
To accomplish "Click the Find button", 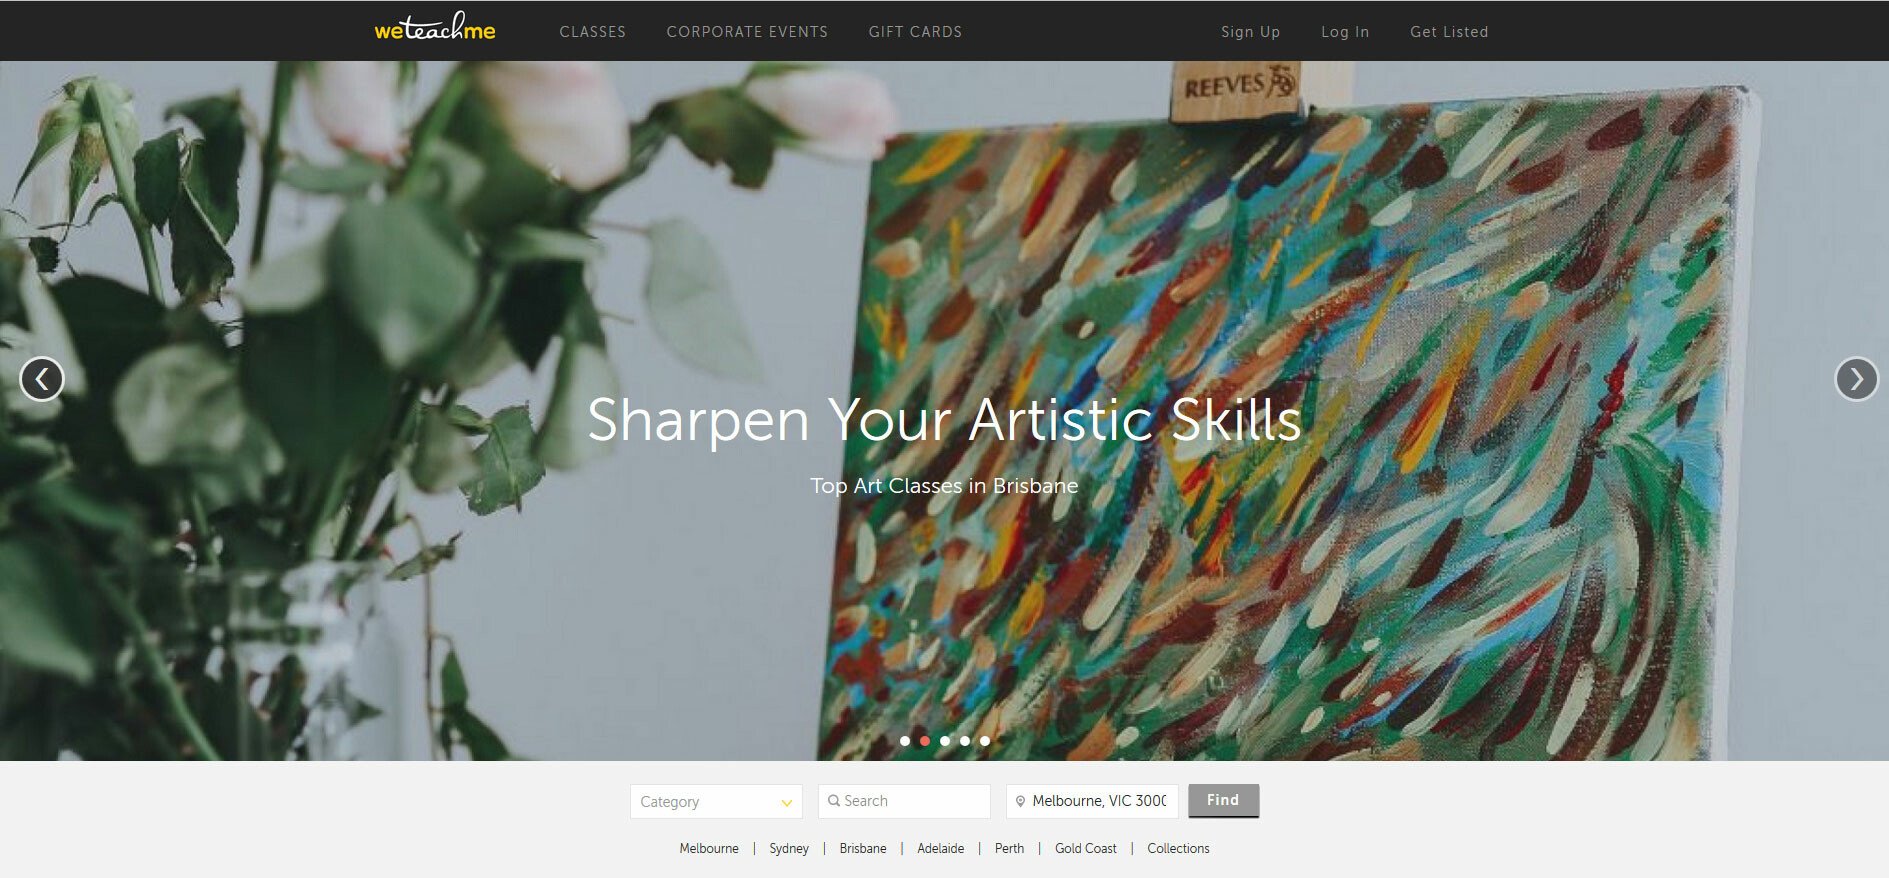I will coord(1223,800).
